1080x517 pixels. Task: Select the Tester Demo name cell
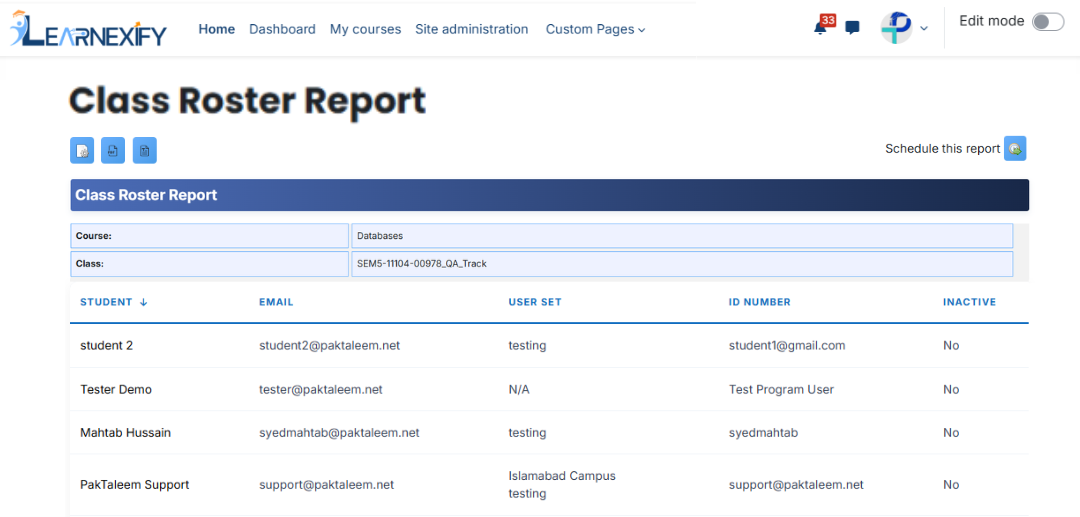tap(116, 390)
